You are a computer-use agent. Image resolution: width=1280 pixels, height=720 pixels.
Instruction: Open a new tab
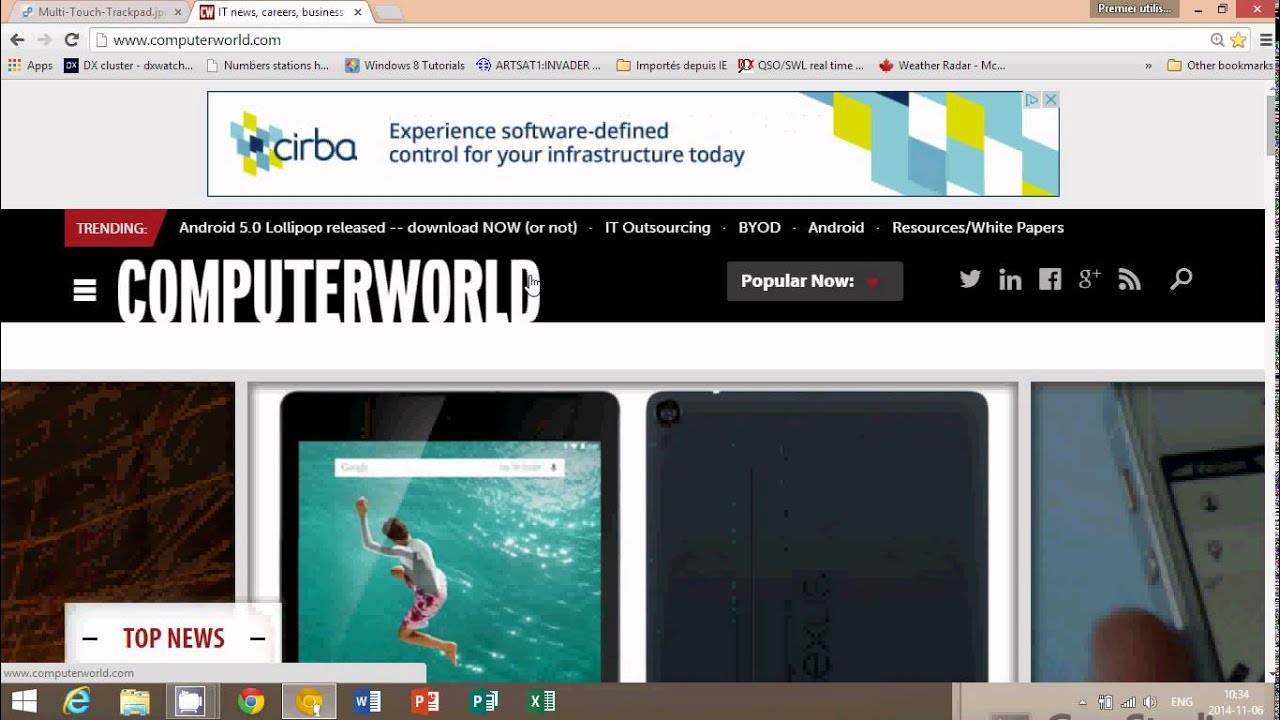(388, 13)
